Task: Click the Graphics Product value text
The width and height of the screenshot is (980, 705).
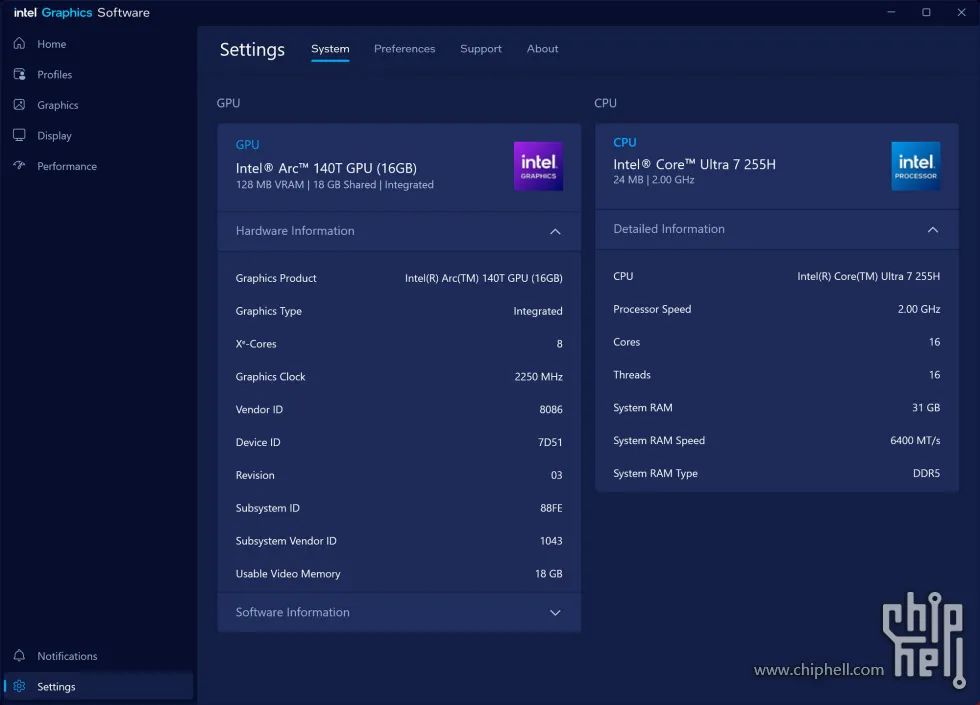Action: click(x=484, y=278)
